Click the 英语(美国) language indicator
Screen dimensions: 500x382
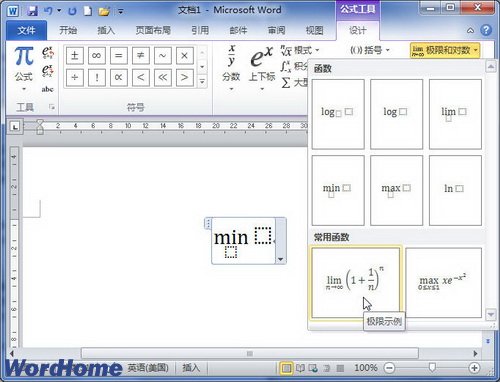(x=148, y=368)
